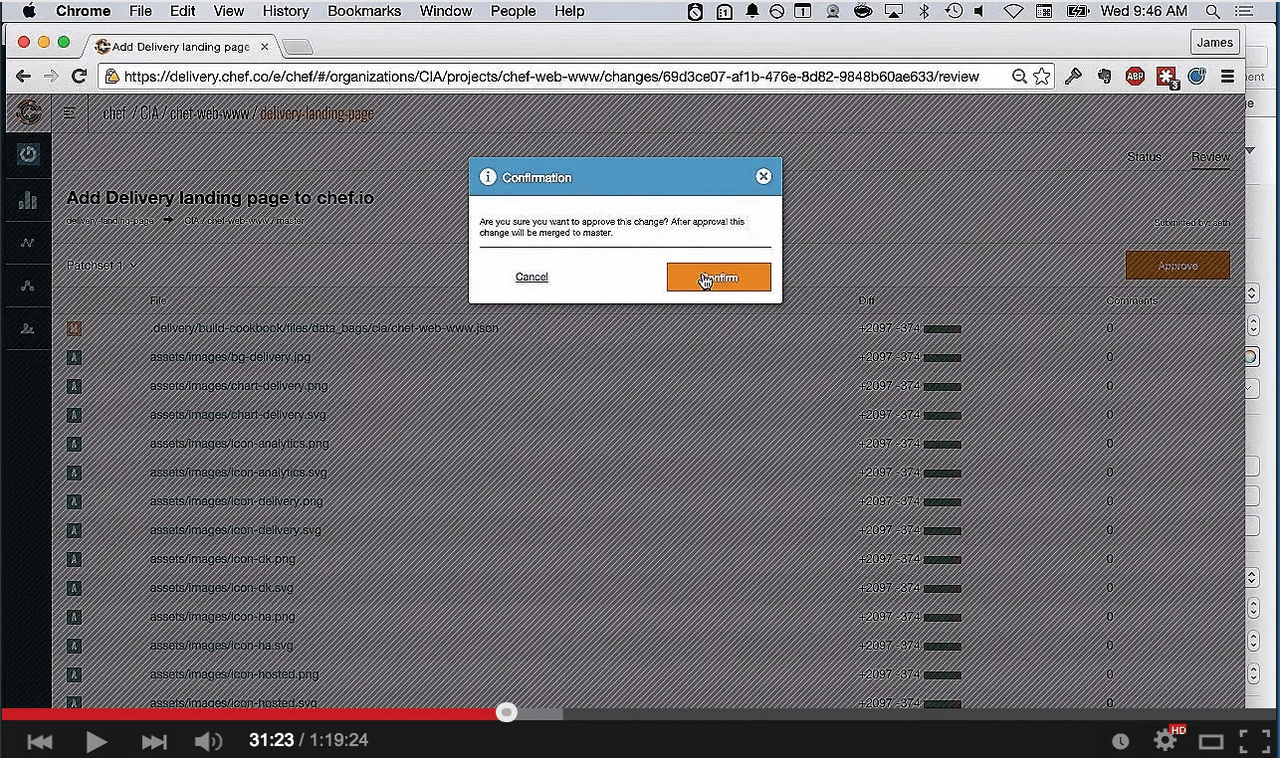
Task: Open the Chrome File menu
Action: tap(140, 11)
